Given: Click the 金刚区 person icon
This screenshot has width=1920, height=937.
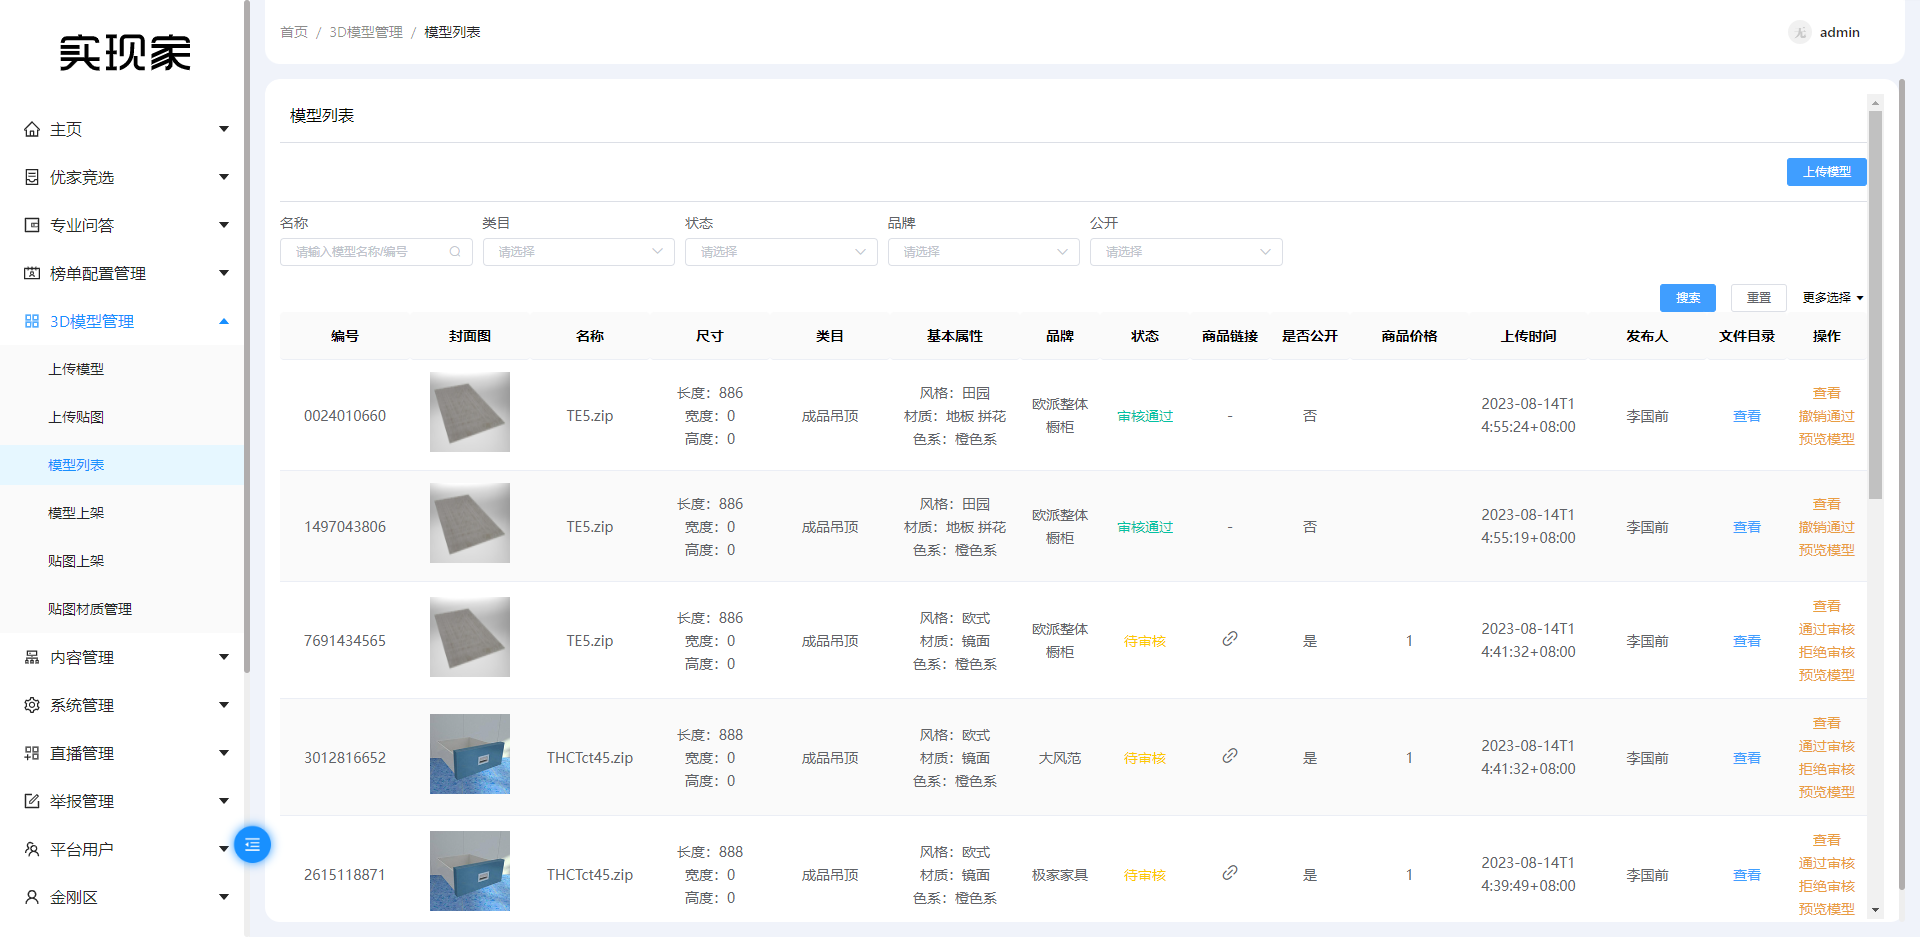Looking at the screenshot, I should click(32, 897).
